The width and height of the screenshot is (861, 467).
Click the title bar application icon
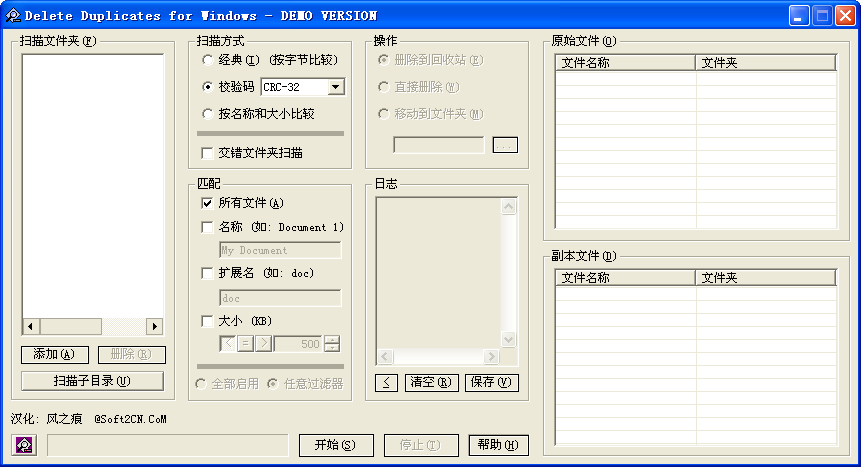pos(12,15)
